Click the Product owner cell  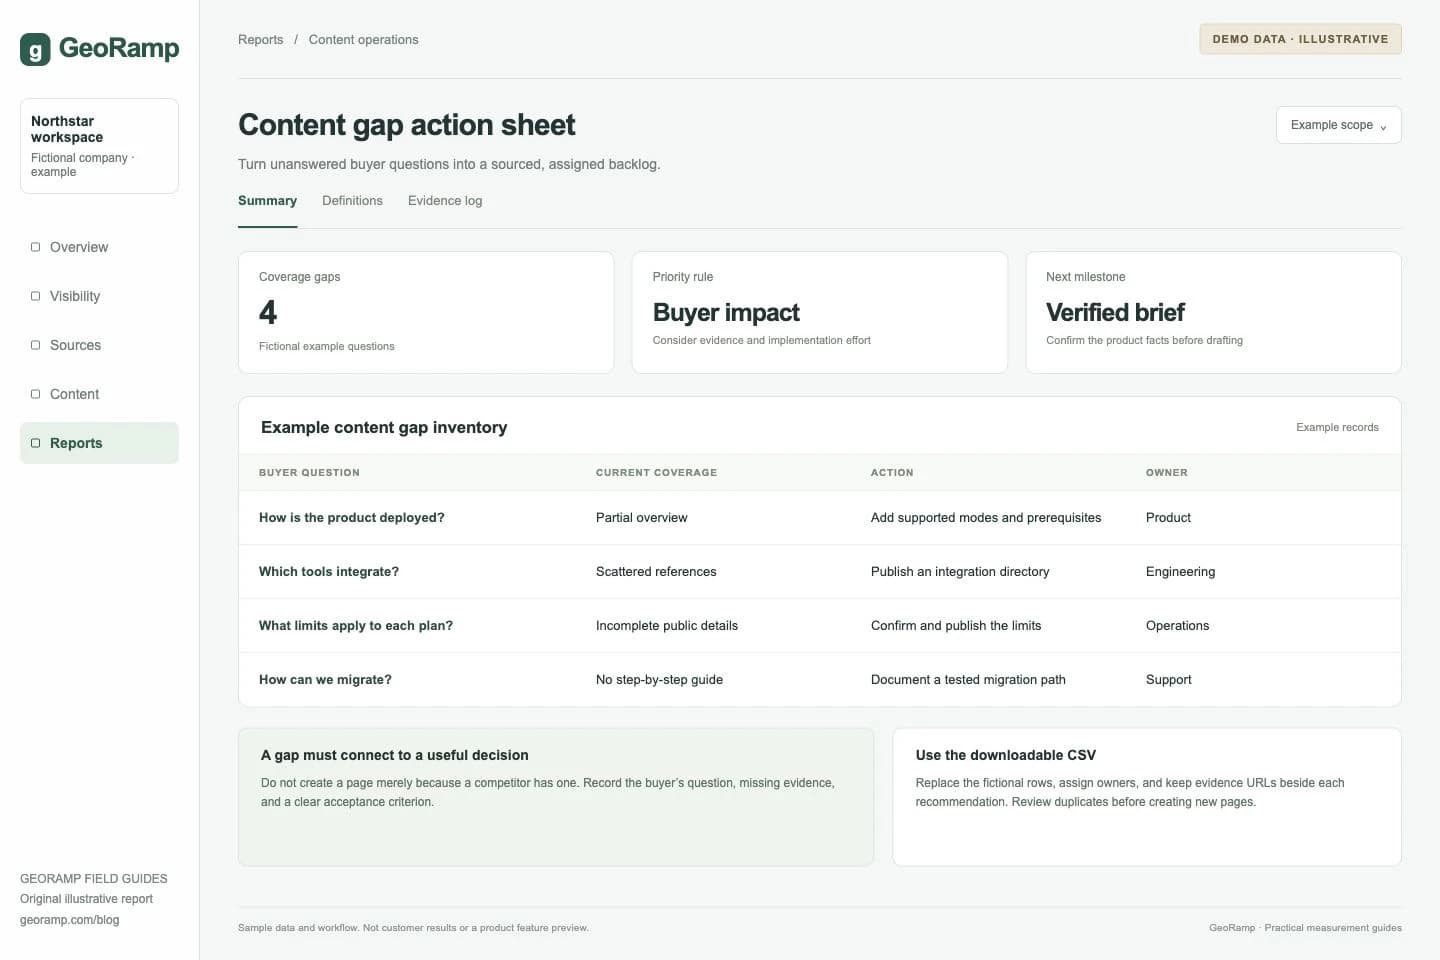point(1168,518)
